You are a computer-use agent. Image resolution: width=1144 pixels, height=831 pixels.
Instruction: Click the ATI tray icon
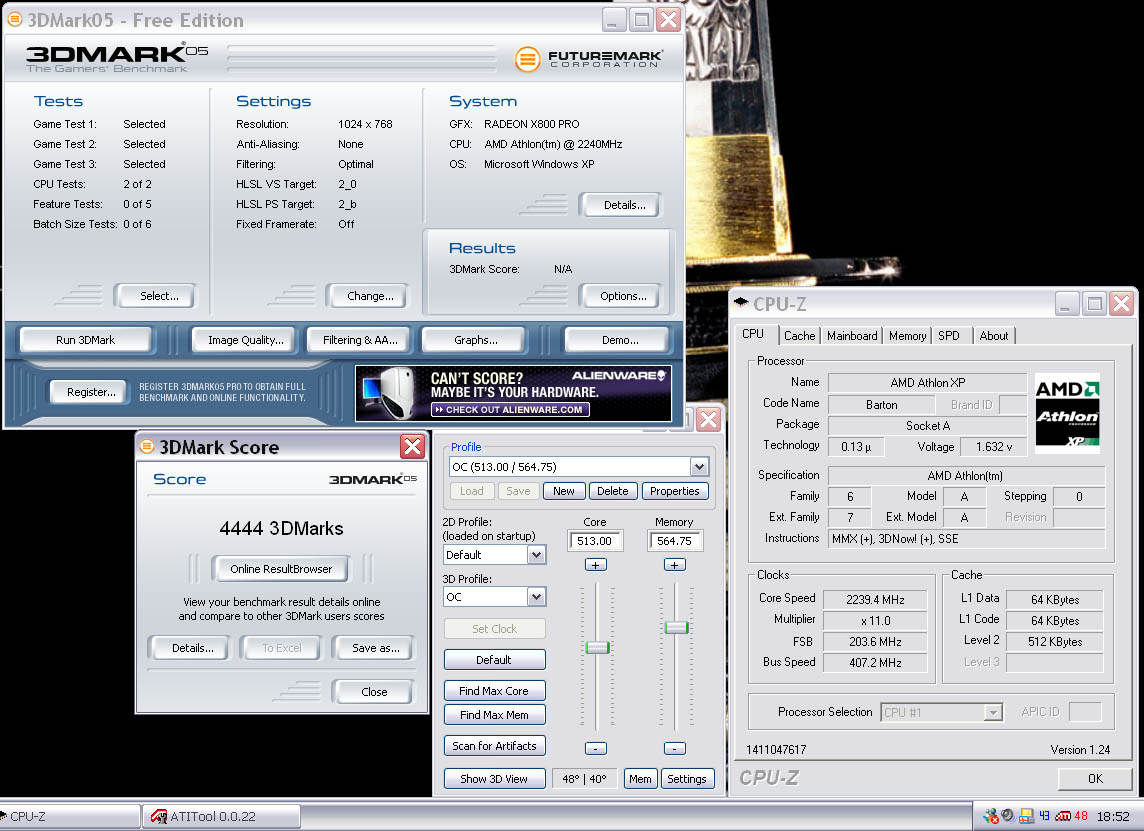pos(1062,816)
